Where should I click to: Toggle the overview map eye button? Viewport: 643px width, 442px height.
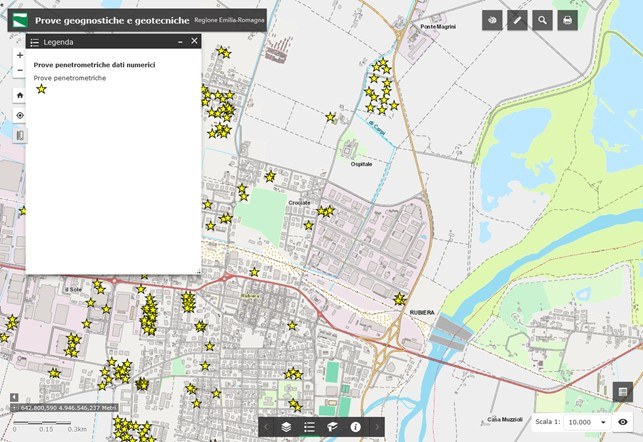click(x=622, y=422)
